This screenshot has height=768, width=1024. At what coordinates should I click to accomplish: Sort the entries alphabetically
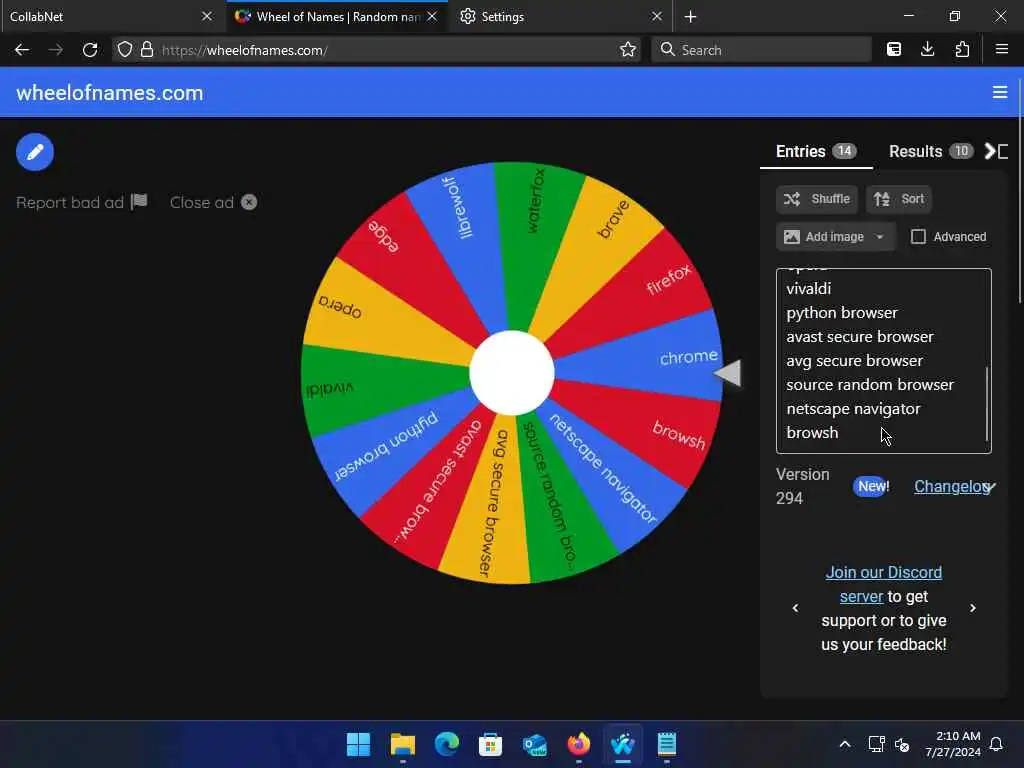click(899, 199)
